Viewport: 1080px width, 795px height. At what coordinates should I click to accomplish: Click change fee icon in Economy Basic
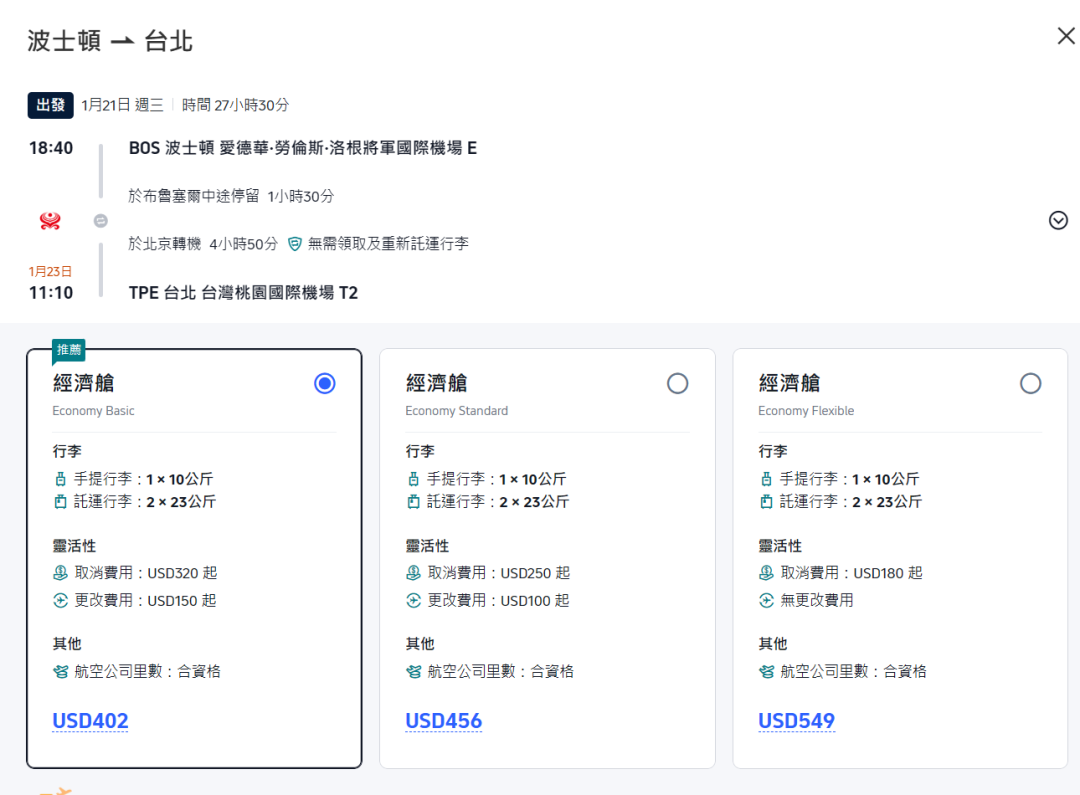point(61,601)
